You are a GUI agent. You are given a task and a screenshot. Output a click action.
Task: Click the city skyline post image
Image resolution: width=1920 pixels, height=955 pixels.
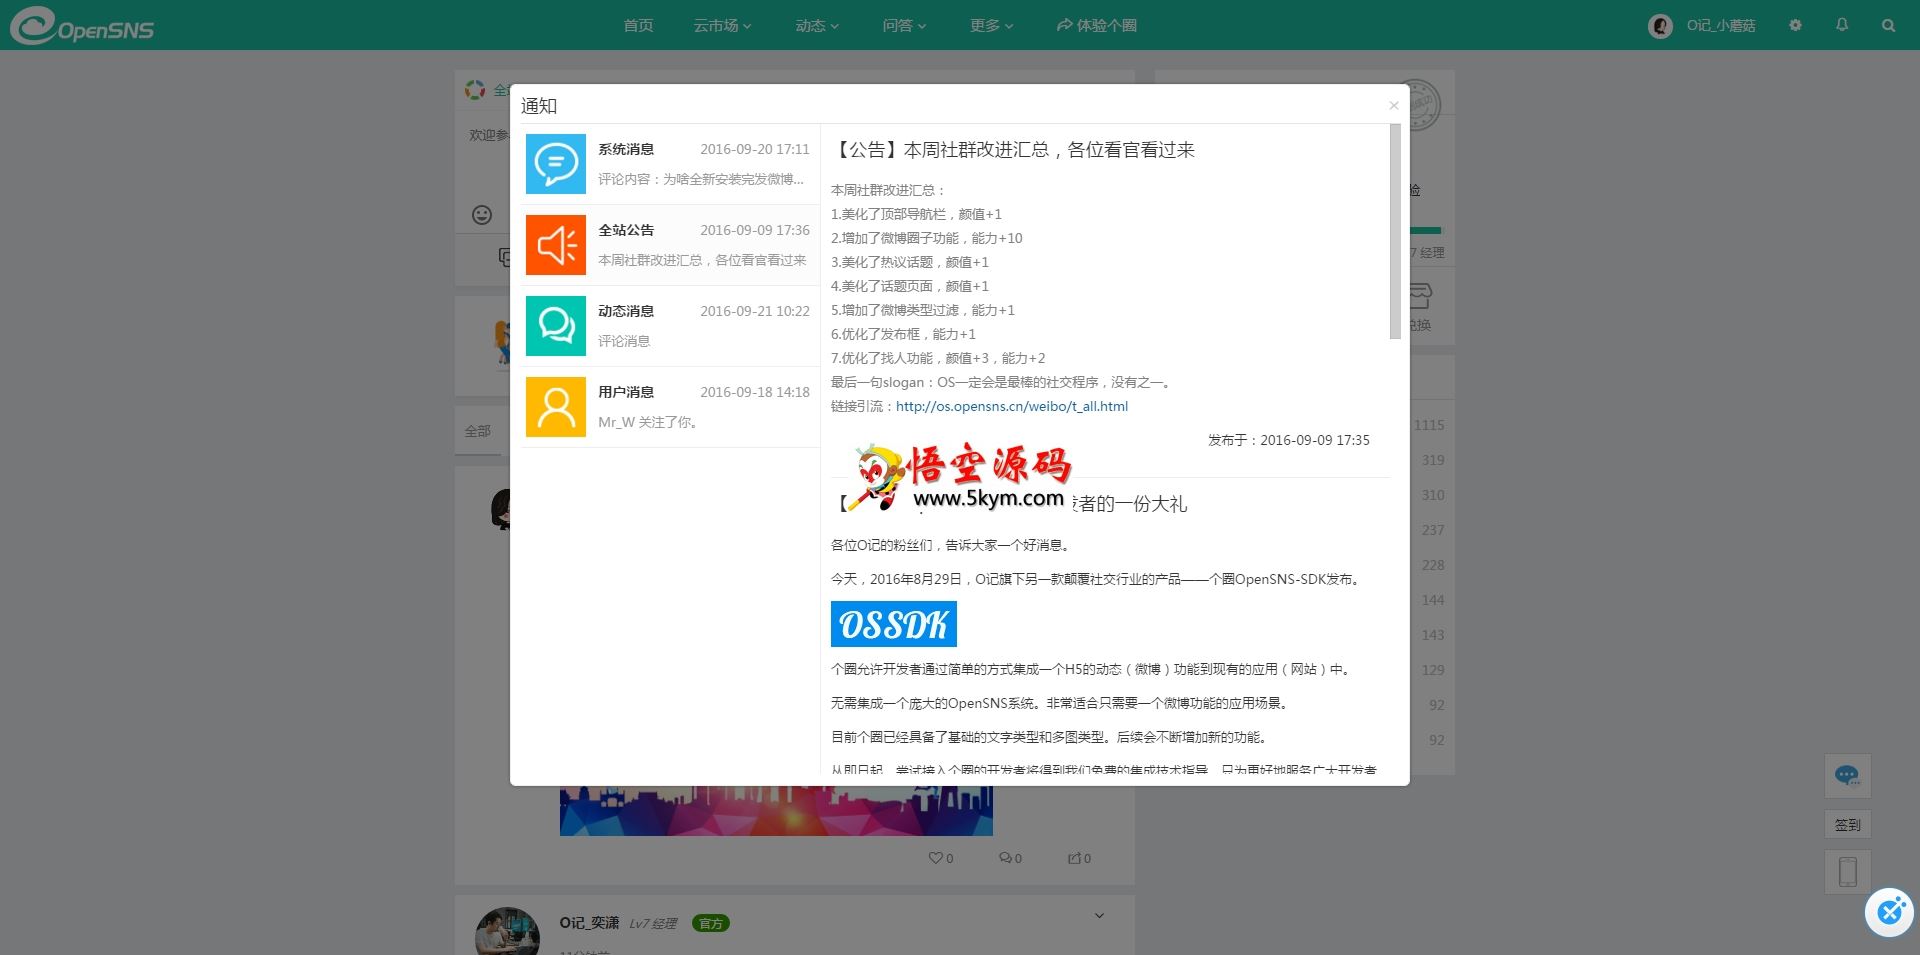click(x=776, y=810)
